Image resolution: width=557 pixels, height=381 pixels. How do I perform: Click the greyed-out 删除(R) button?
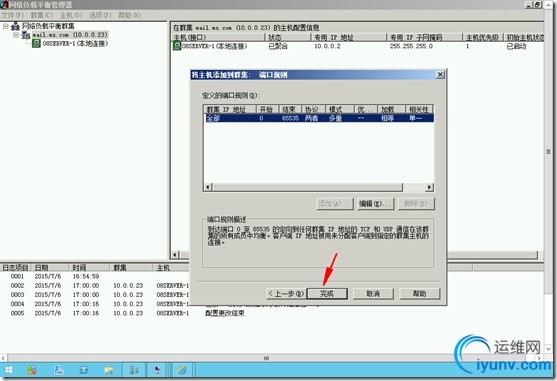pos(416,203)
